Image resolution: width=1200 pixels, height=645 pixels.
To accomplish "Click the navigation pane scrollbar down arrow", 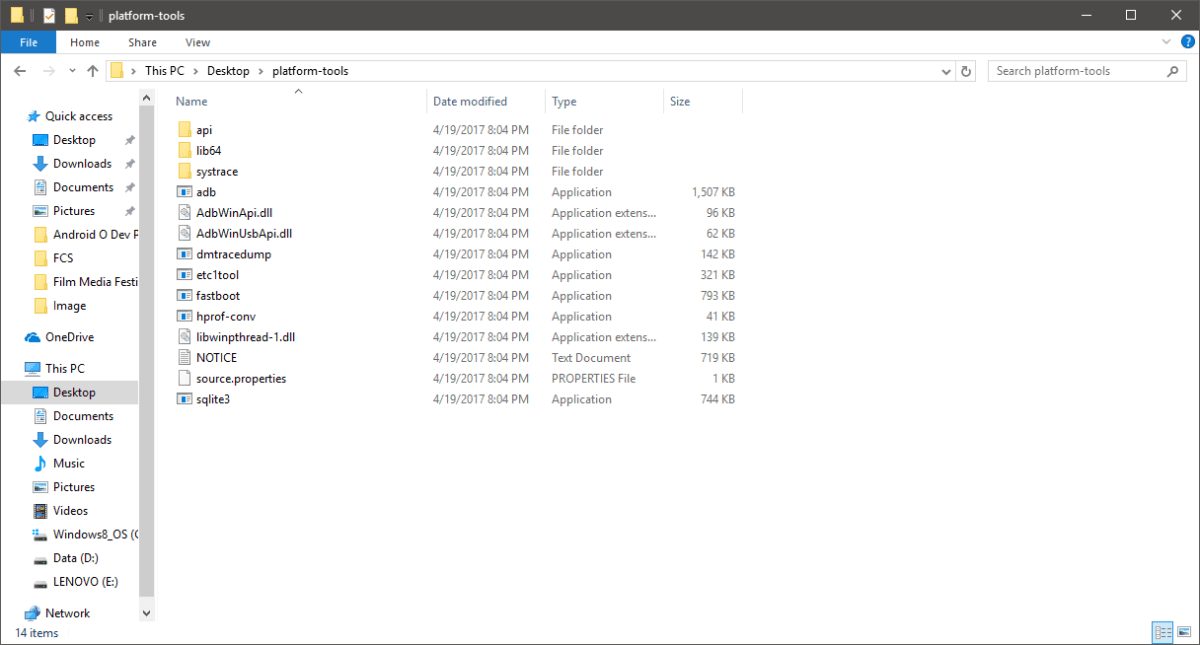I will coord(147,613).
